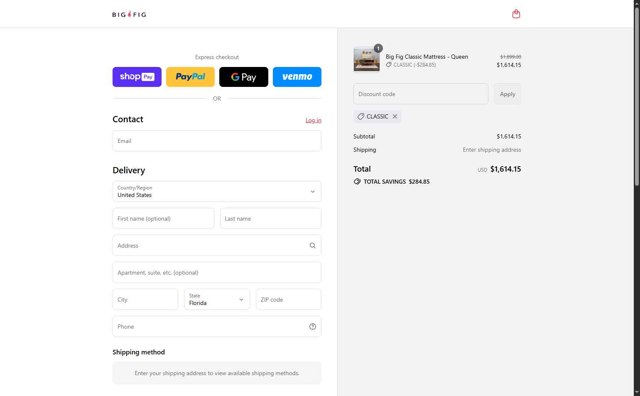Click the phone field help icon

click(x=312, y=326)
